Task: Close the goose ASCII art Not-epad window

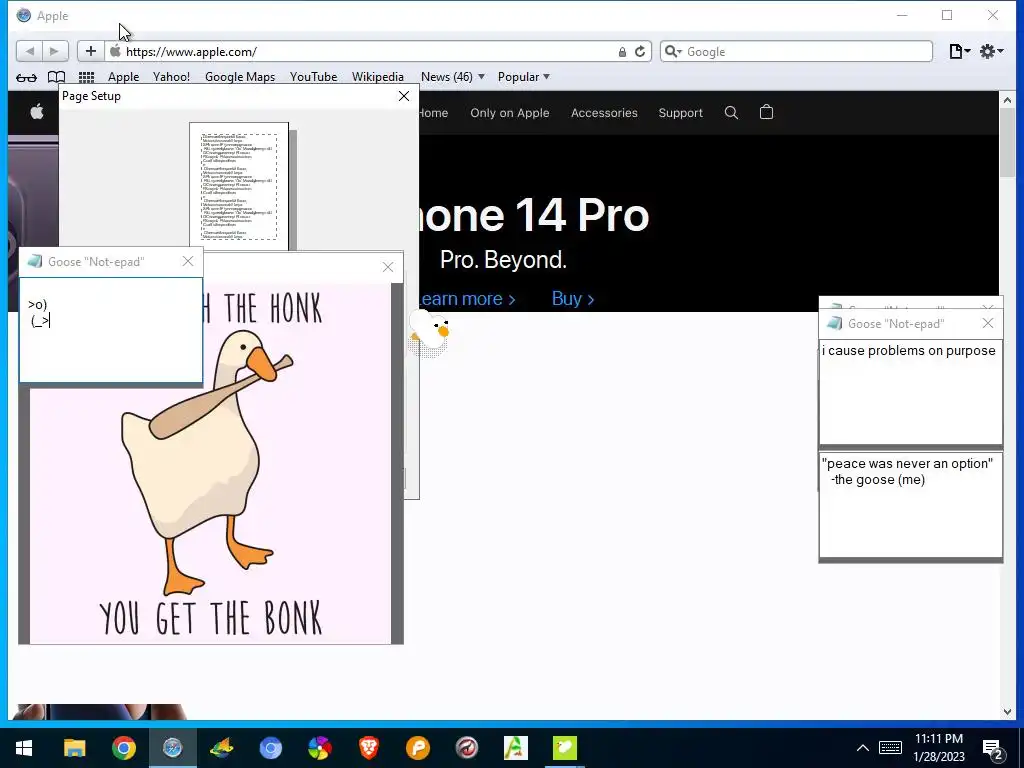Action: [x=188, y=261]
